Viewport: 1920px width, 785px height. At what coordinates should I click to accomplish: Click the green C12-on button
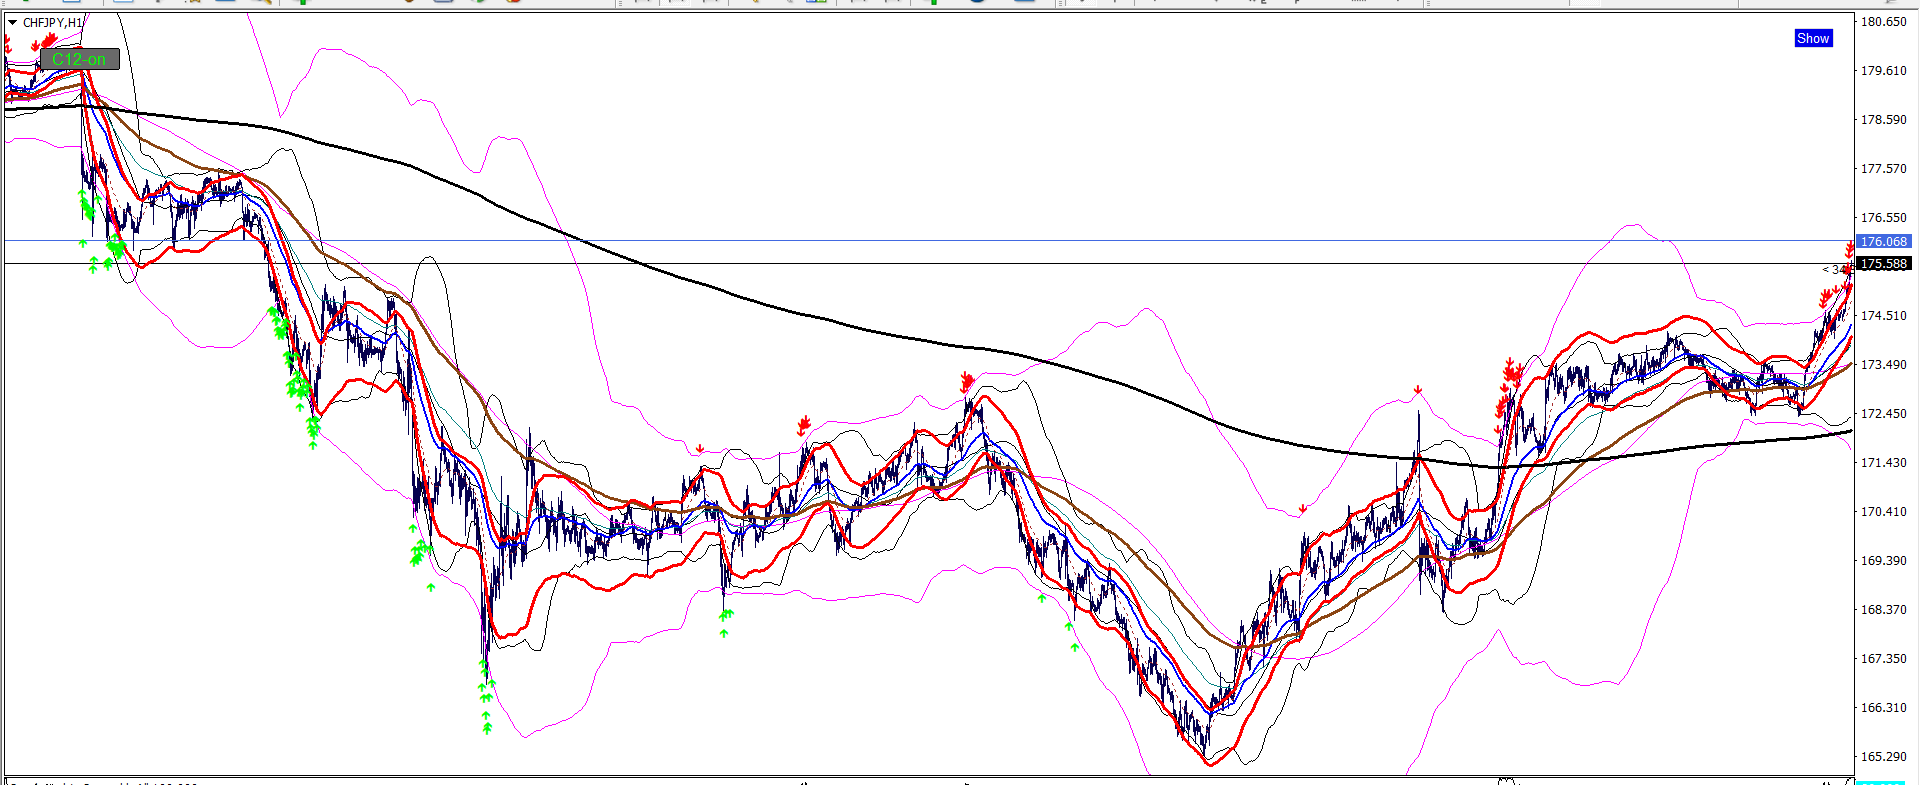point(80,60)
